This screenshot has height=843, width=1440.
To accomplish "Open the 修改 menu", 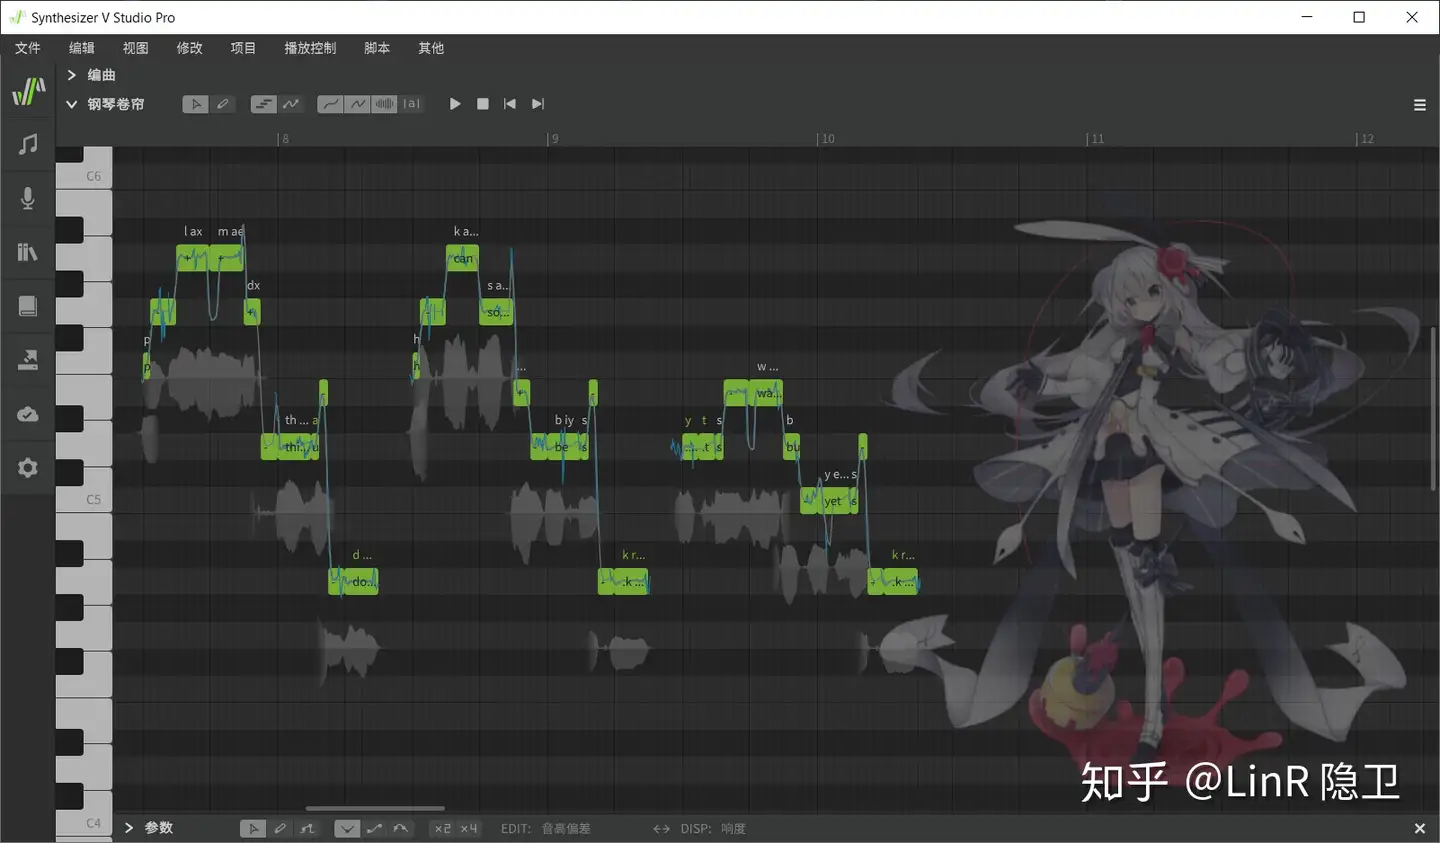I will click(190, 48).
